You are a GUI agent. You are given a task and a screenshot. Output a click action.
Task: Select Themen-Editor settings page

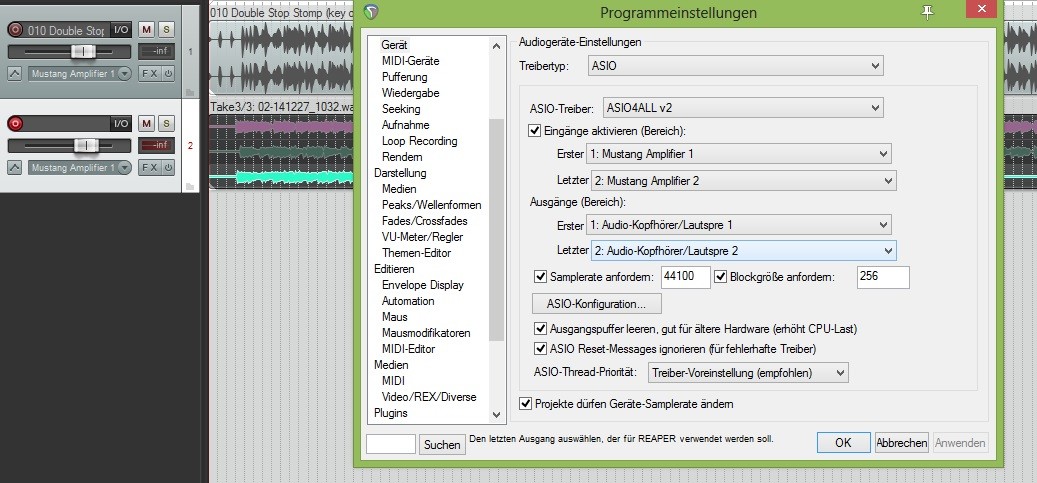click(417, 253)
